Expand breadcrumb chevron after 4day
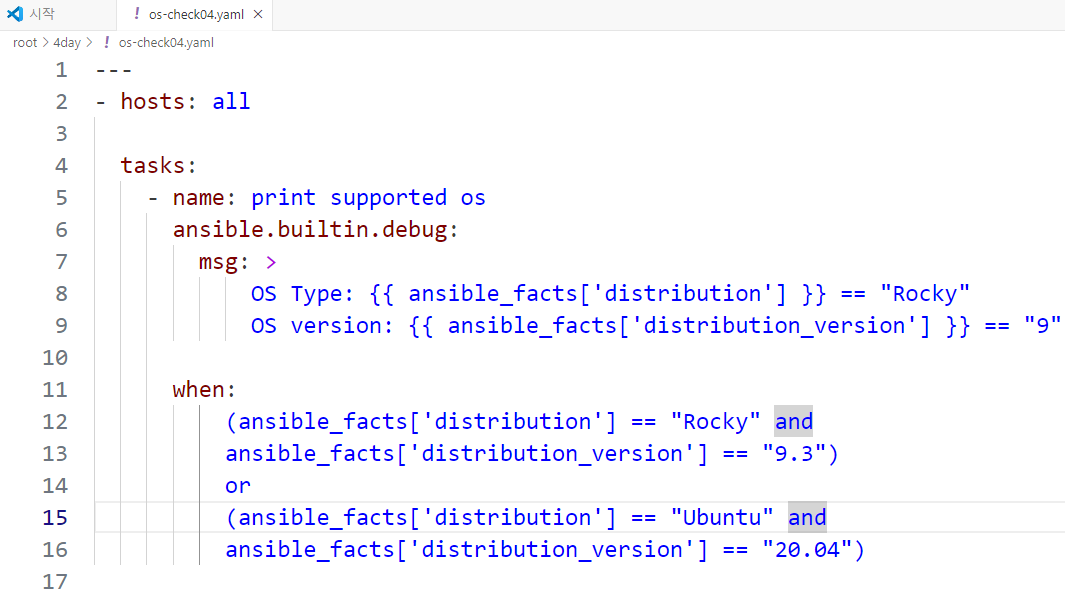 [89, 42]
